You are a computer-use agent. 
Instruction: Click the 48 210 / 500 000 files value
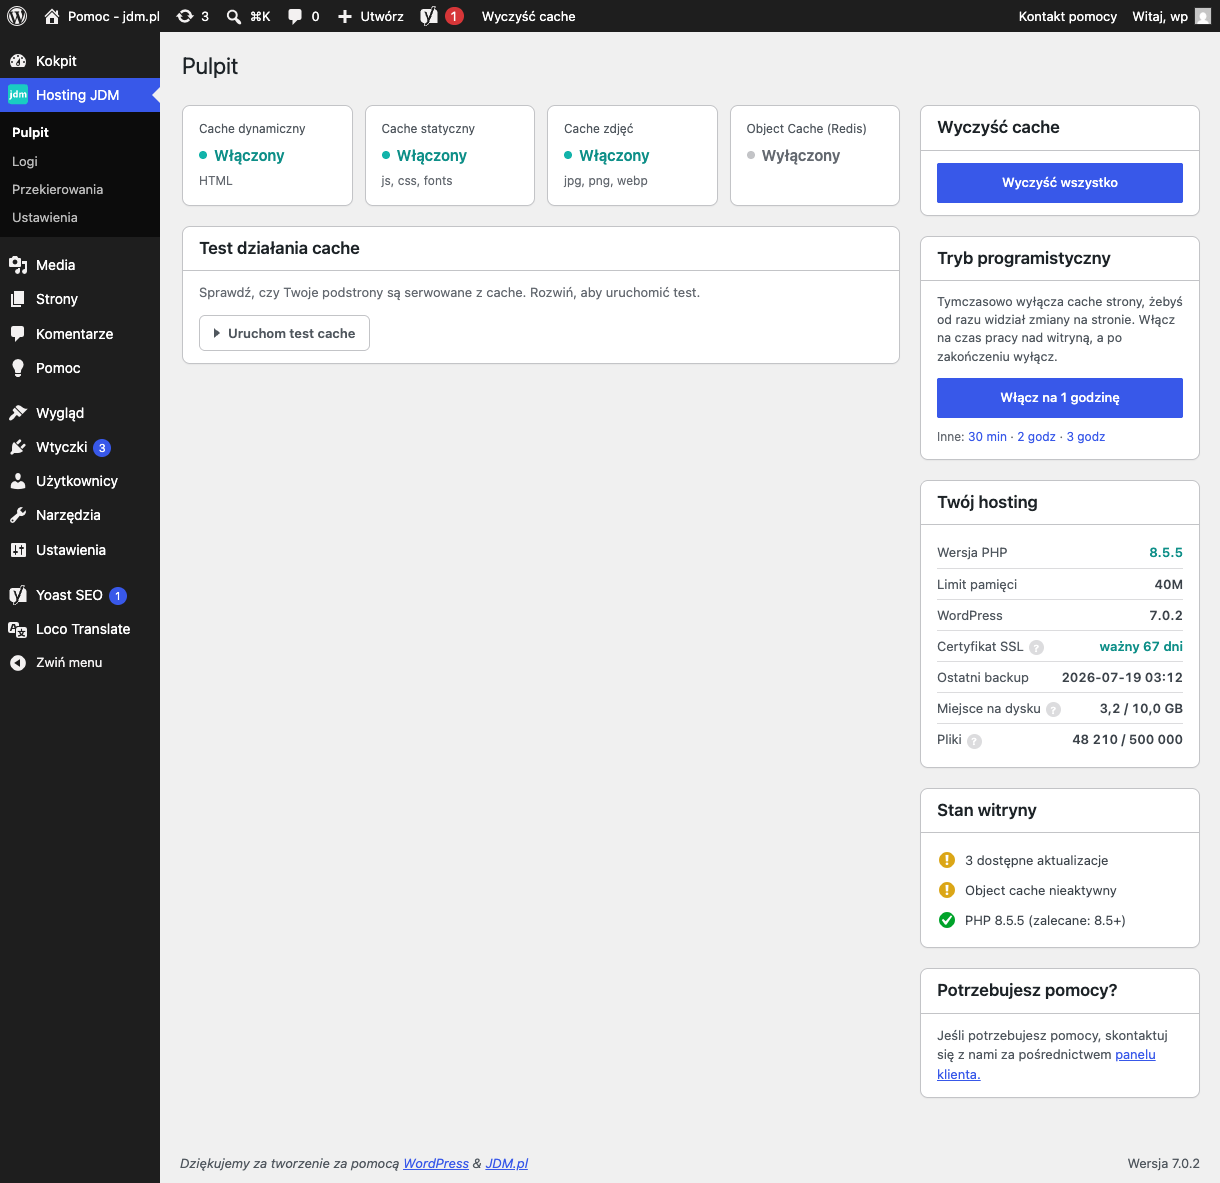(1127, 739)
